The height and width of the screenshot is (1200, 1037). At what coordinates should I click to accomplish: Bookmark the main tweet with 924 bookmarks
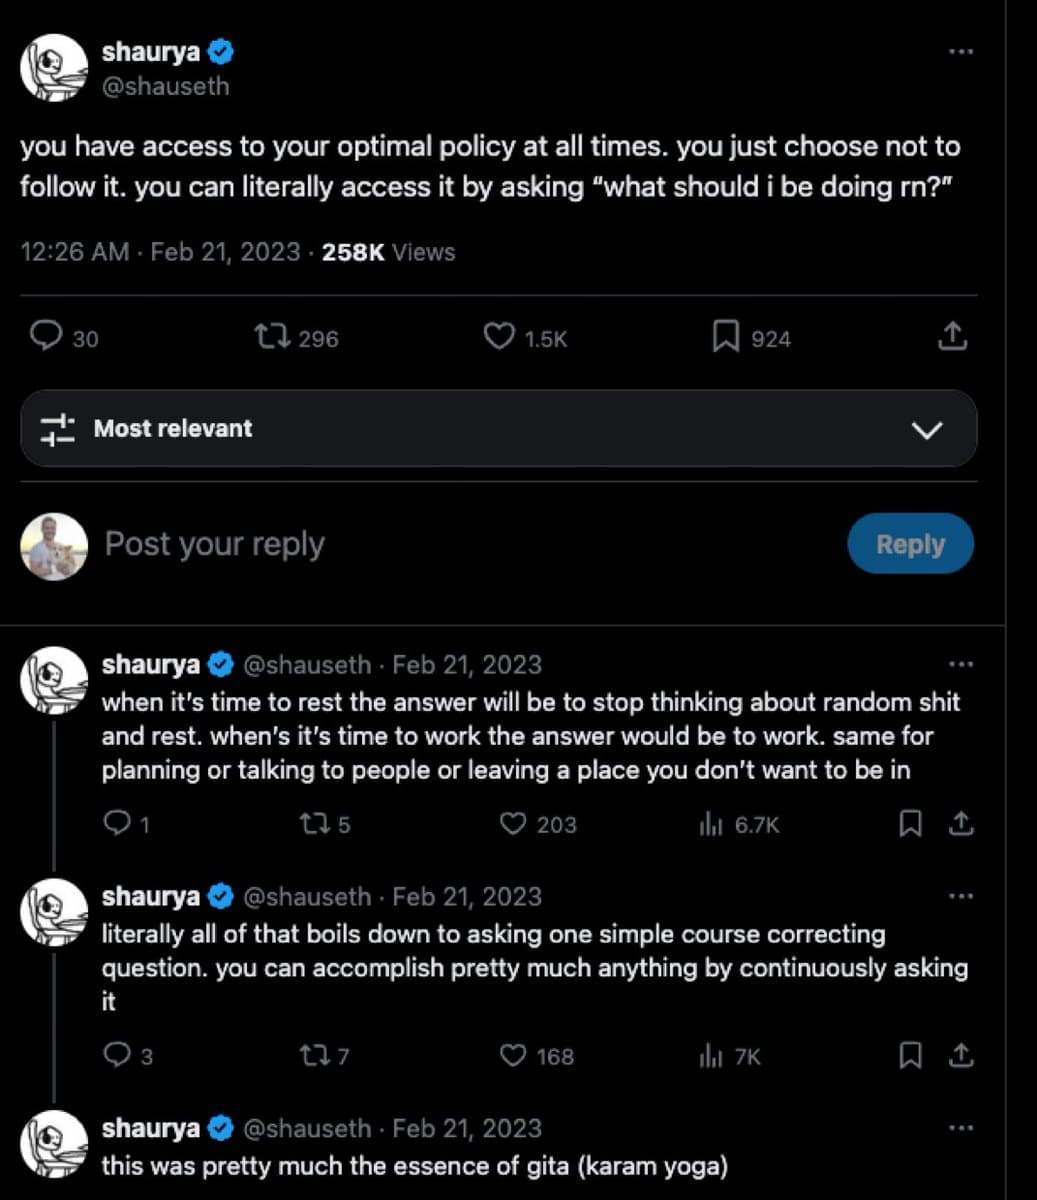pos(725,337)
